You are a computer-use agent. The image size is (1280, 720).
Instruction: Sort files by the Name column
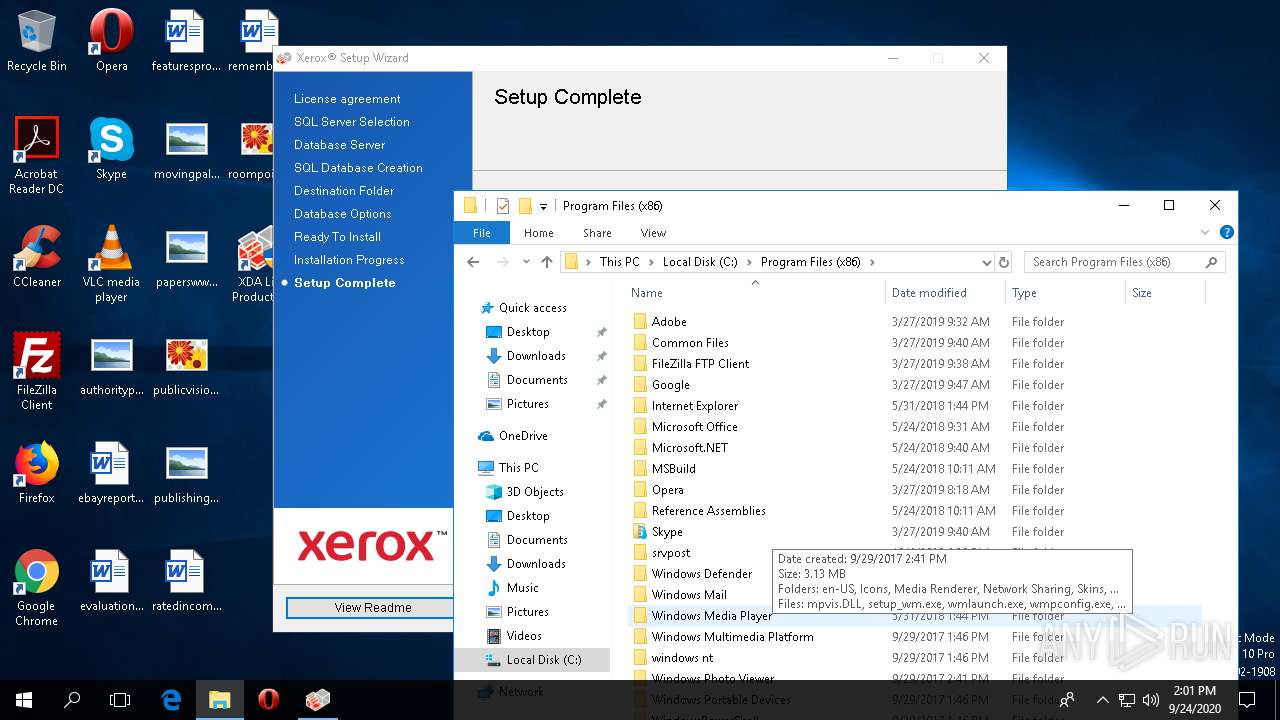tap(757, 293)
